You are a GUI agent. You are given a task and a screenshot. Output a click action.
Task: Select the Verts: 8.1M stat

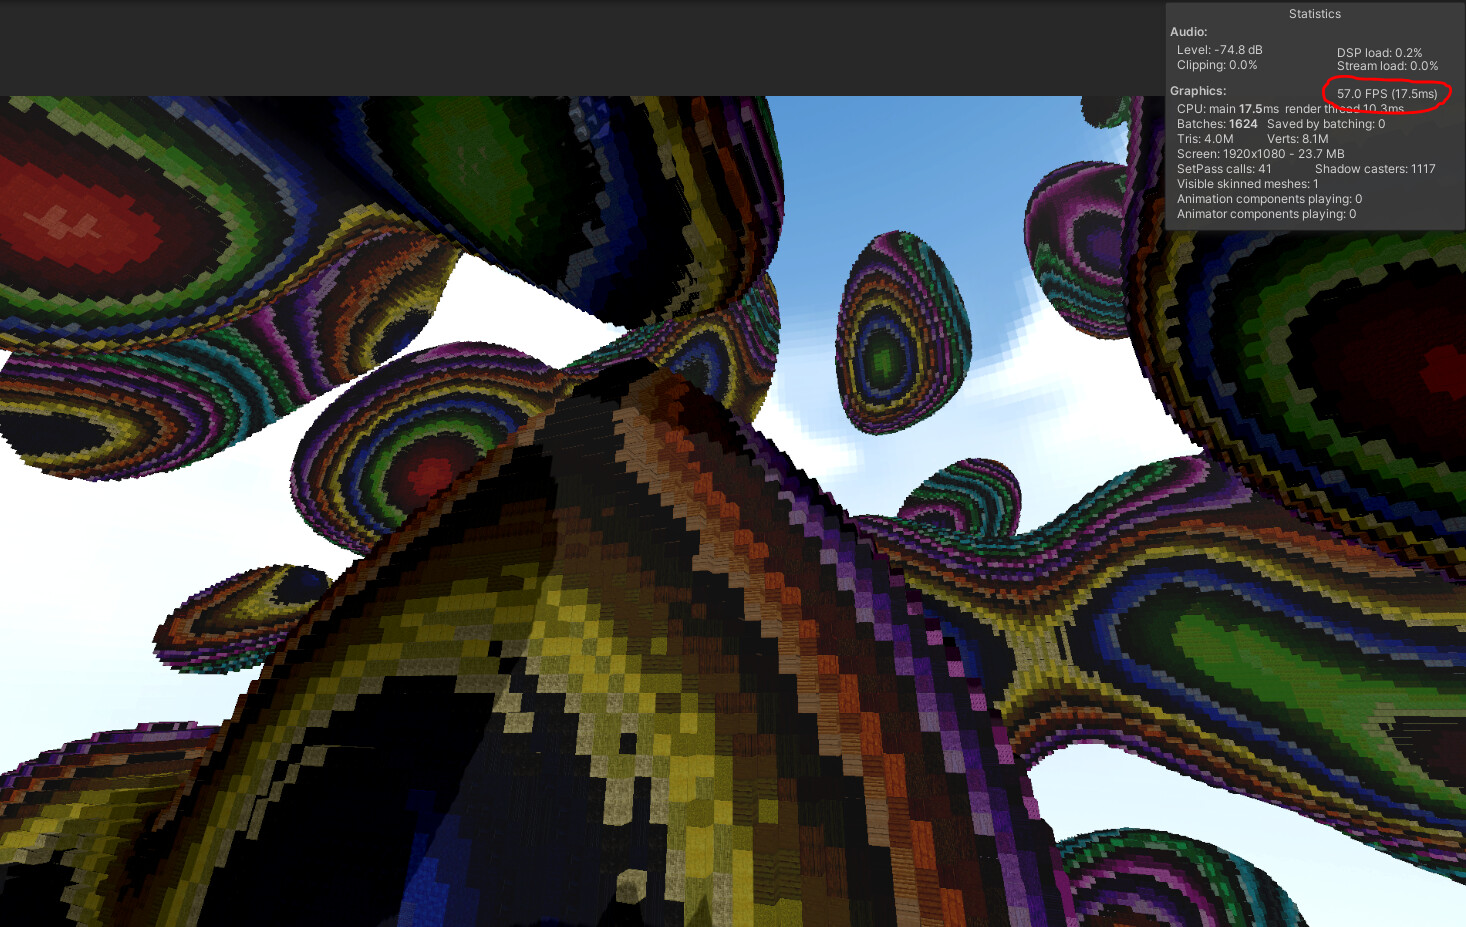point(1298,139)
